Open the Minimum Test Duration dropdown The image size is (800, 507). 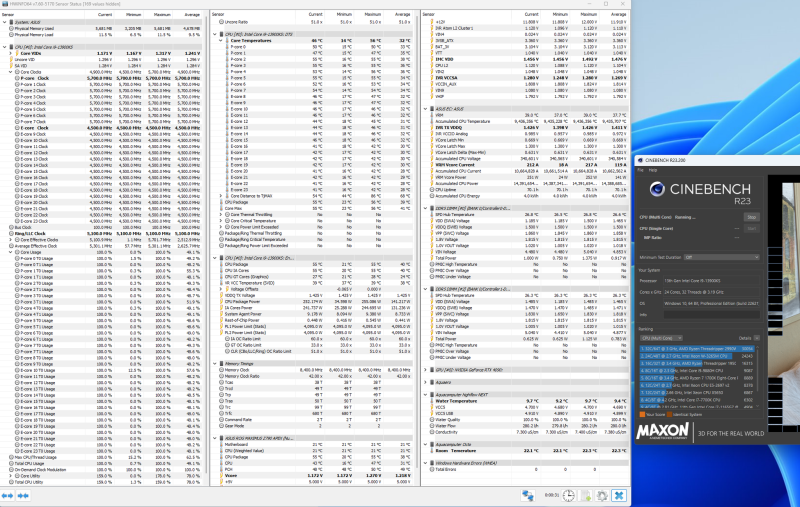coord(721,258)
